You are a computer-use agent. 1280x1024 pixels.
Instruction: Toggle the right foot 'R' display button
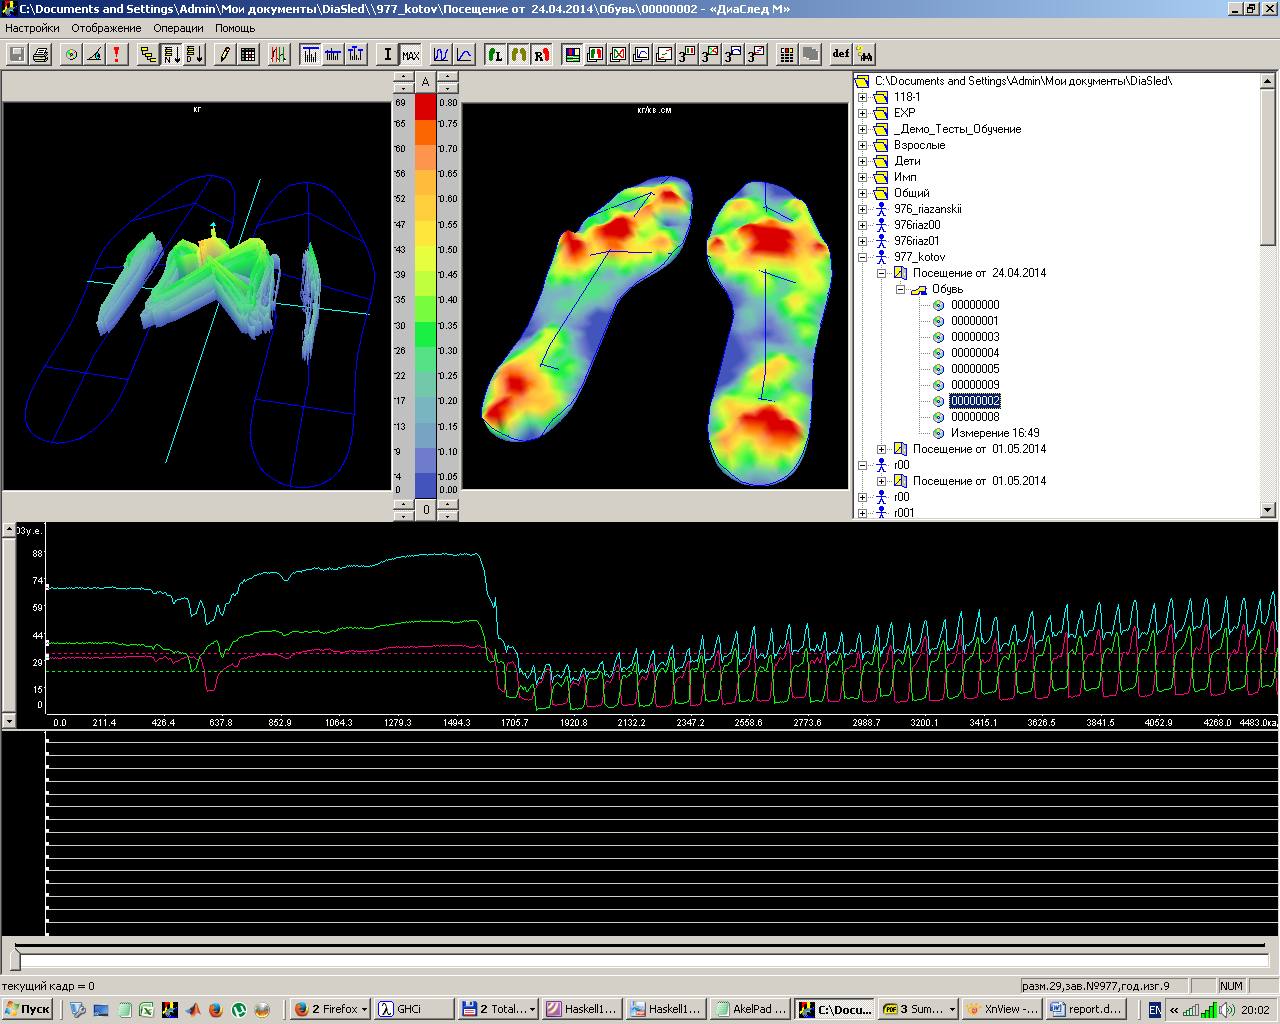tap(541, 55)
